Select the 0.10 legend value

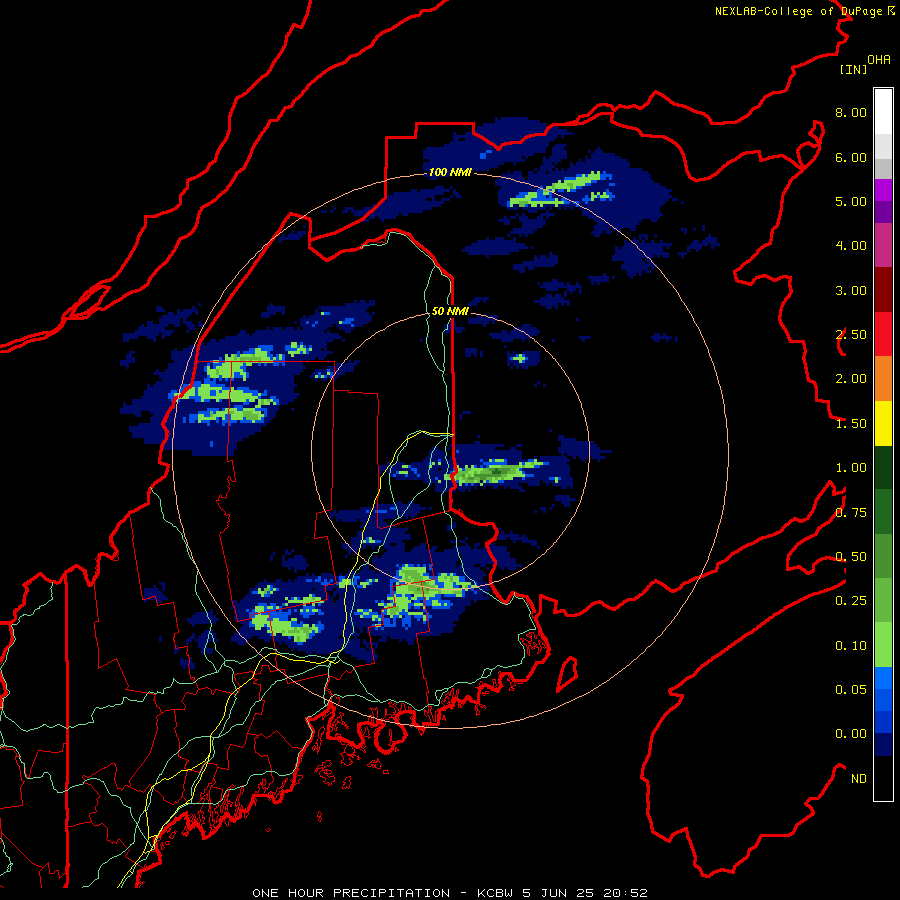(851, 646)
